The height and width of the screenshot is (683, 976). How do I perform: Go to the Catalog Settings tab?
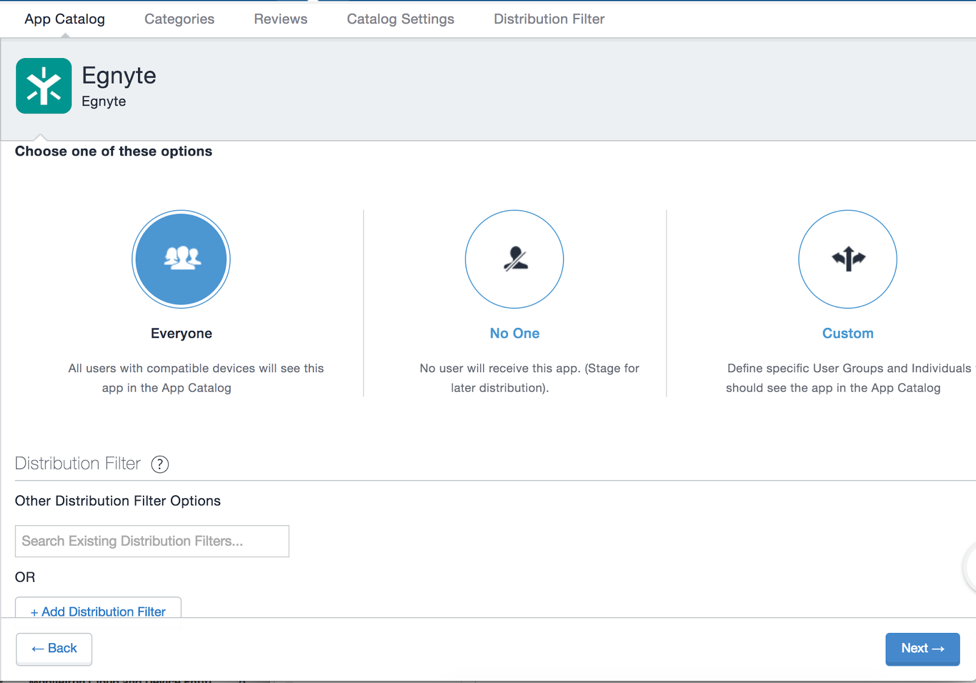pos(400,19)
